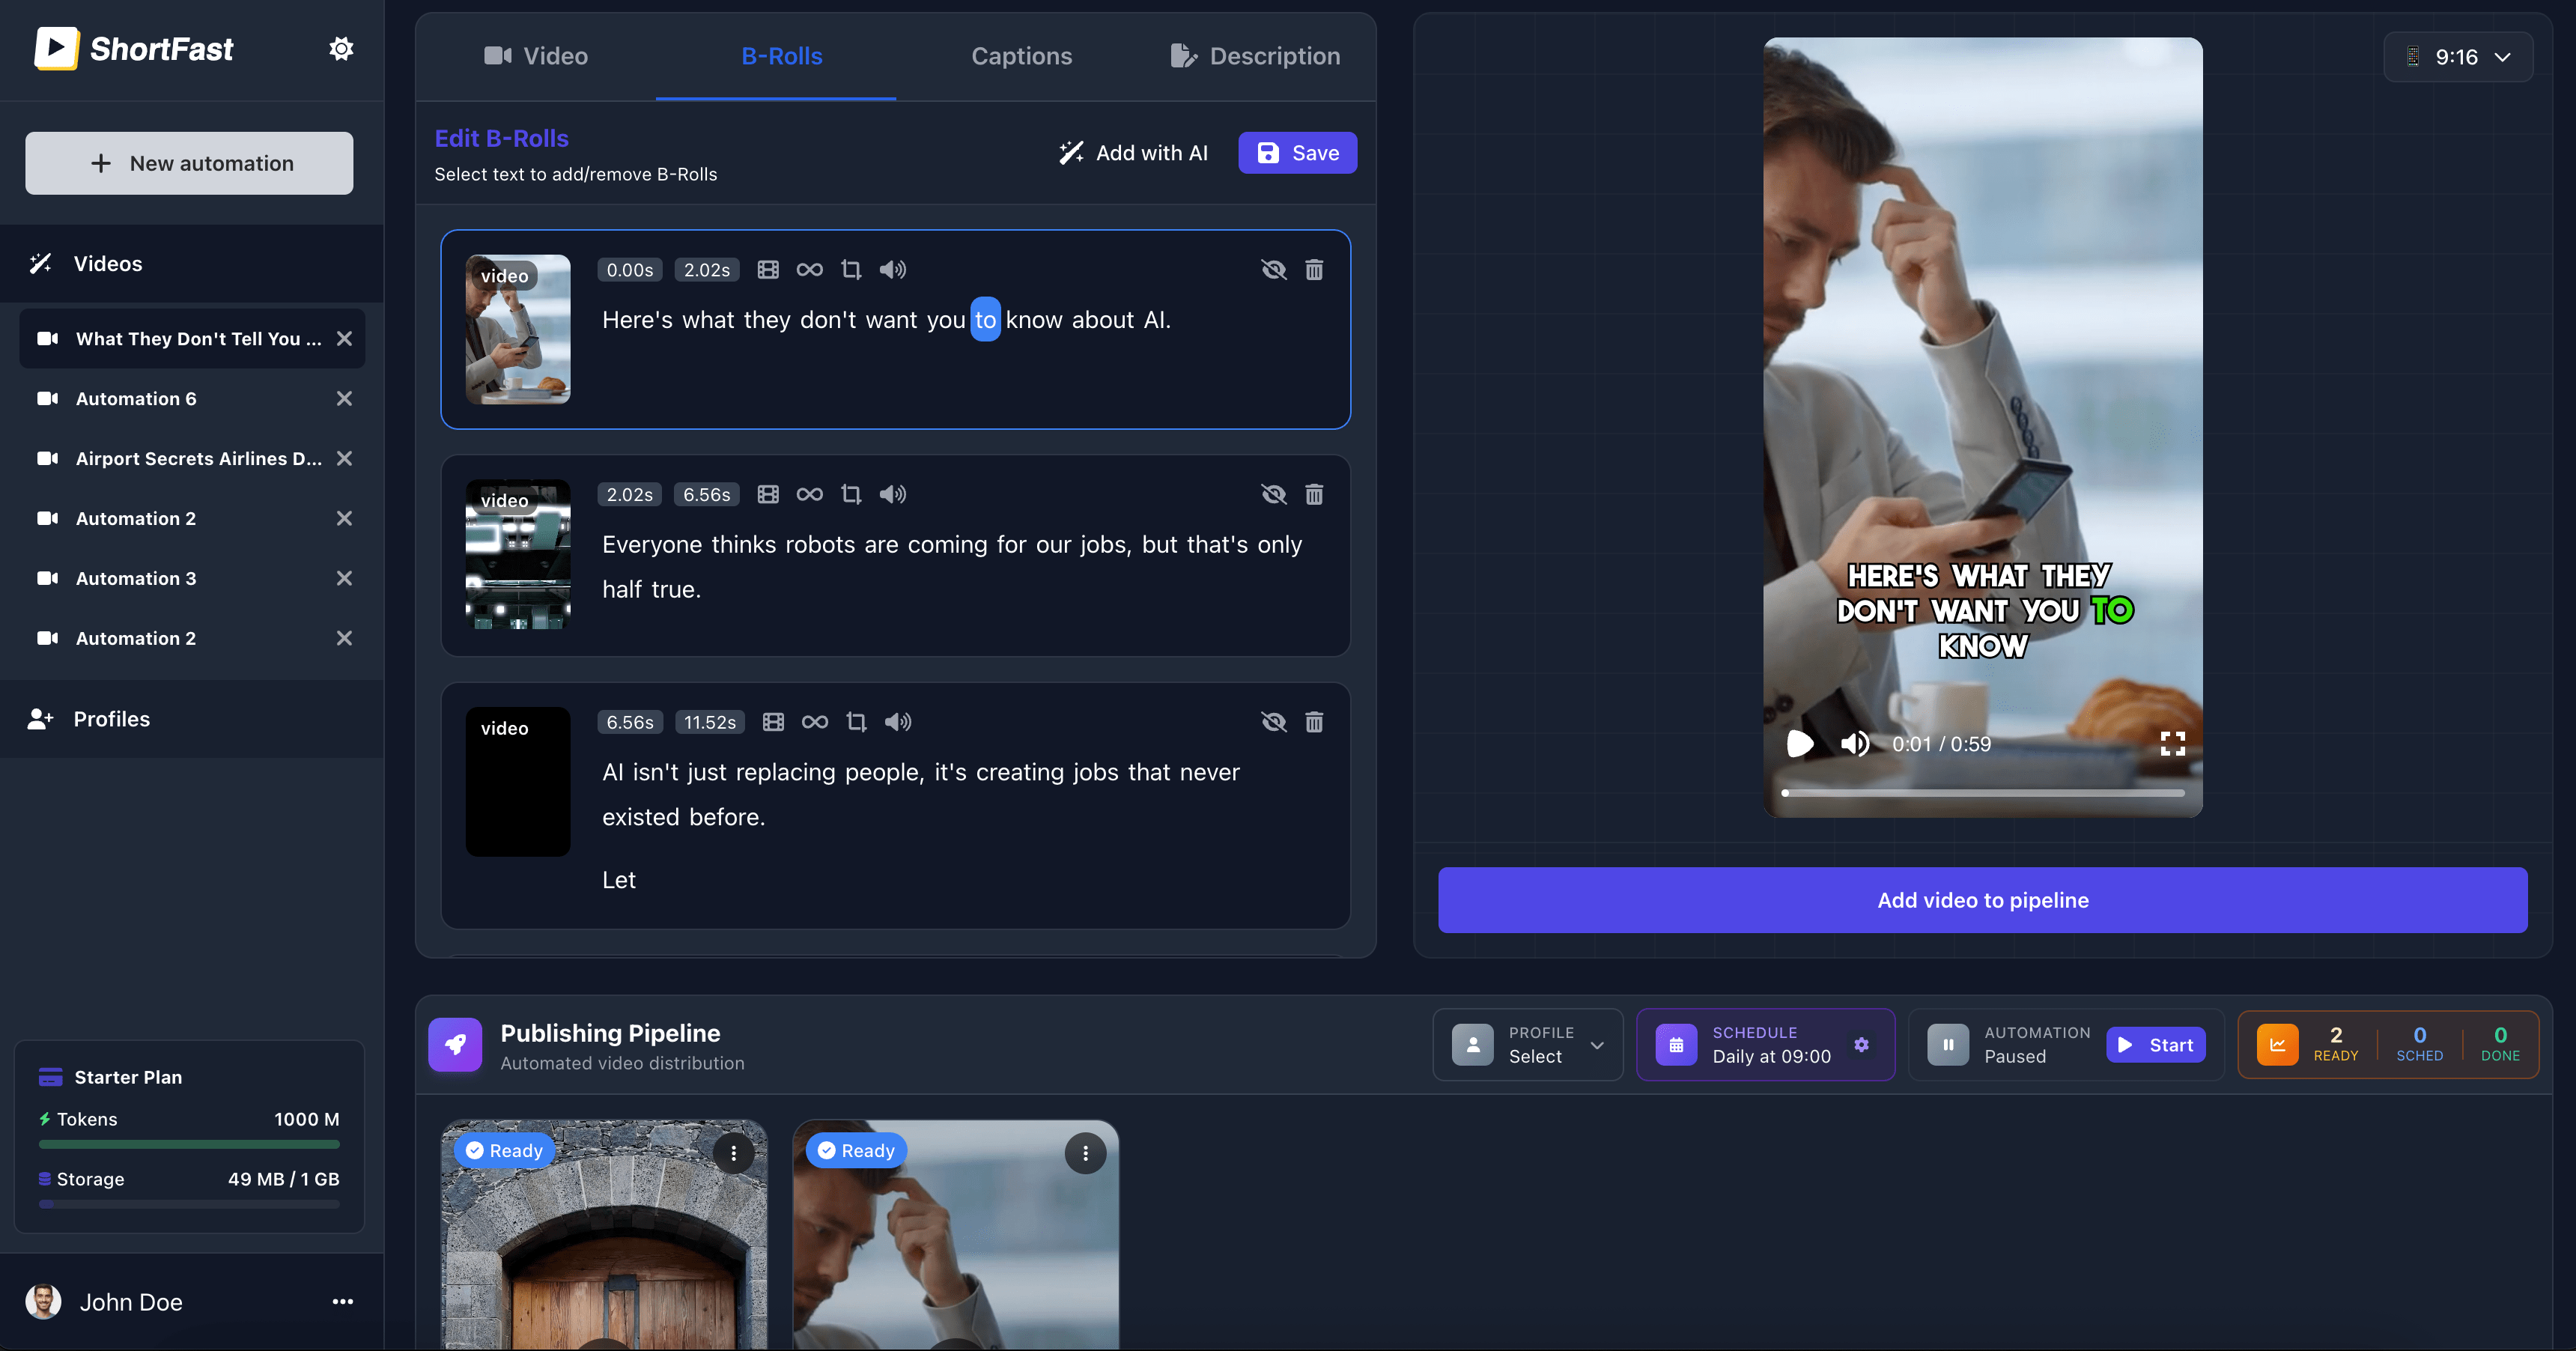
Task: Switch to the Captions tab
Action: point(1021,56)
